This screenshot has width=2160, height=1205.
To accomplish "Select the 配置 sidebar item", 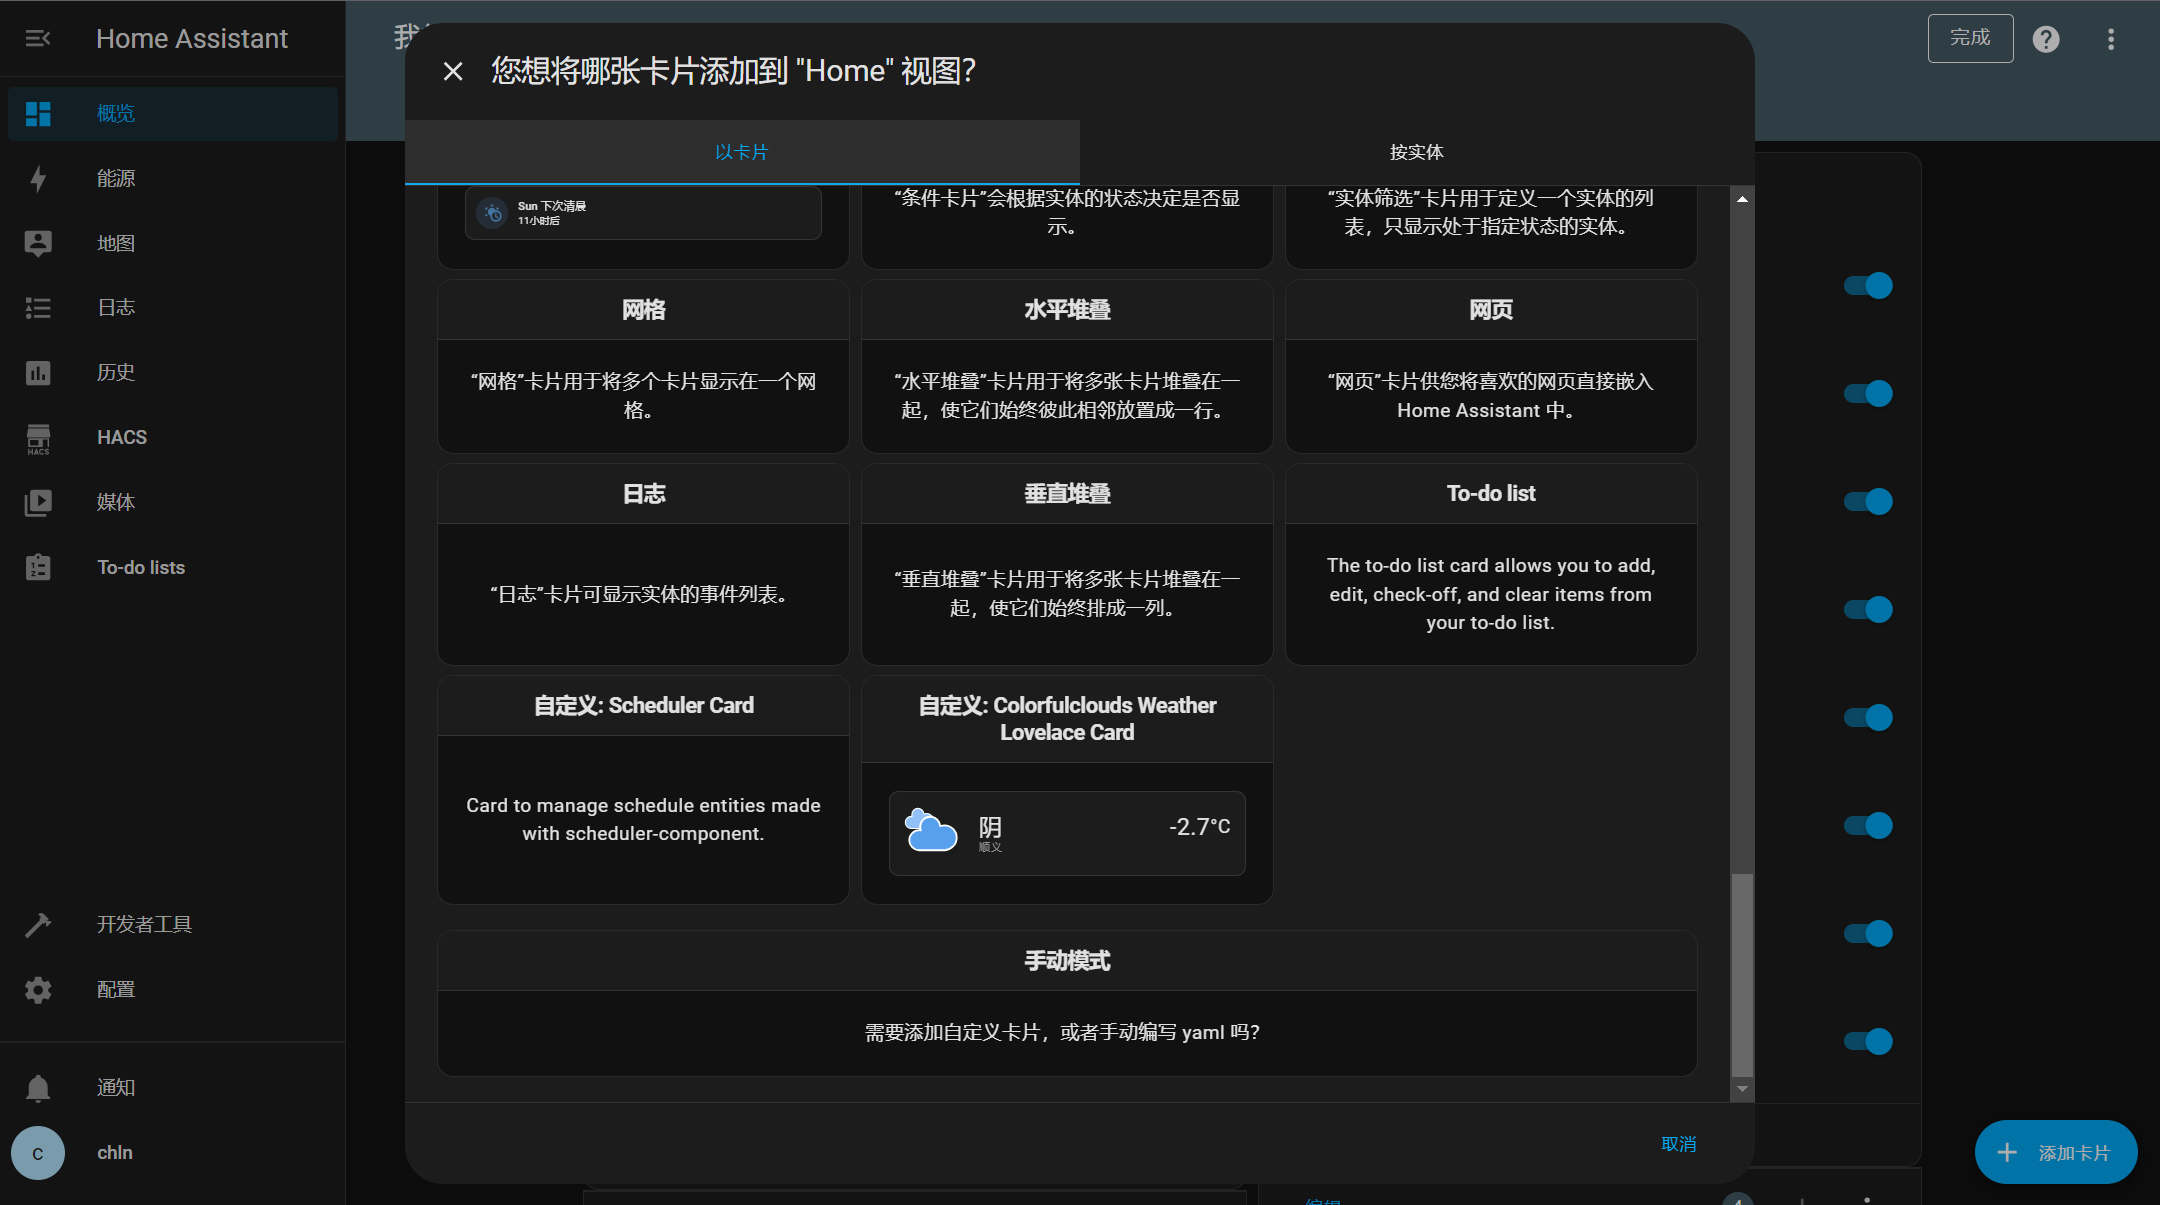I will point(173,990).
